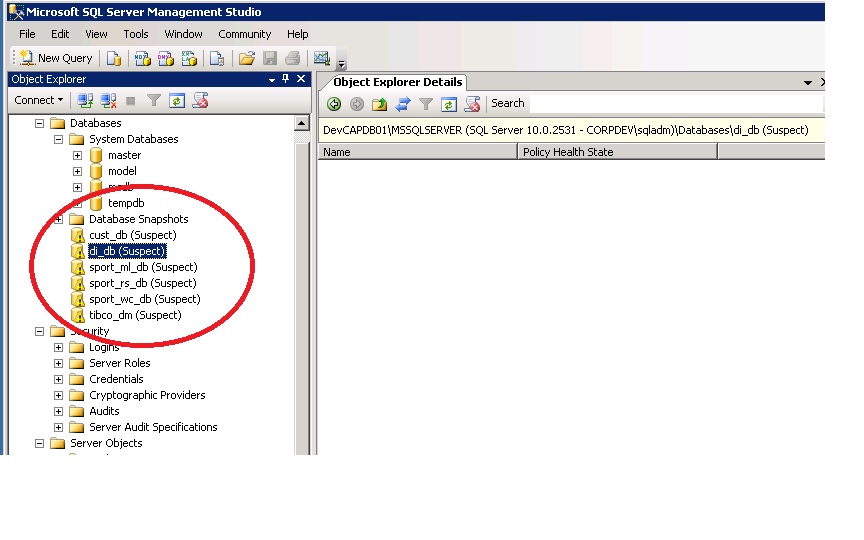Image resolution: width=864 pixels, height=540 pixels.
Task: Select sport_ml_db (Suspect) database
Action: coord(143,267)
